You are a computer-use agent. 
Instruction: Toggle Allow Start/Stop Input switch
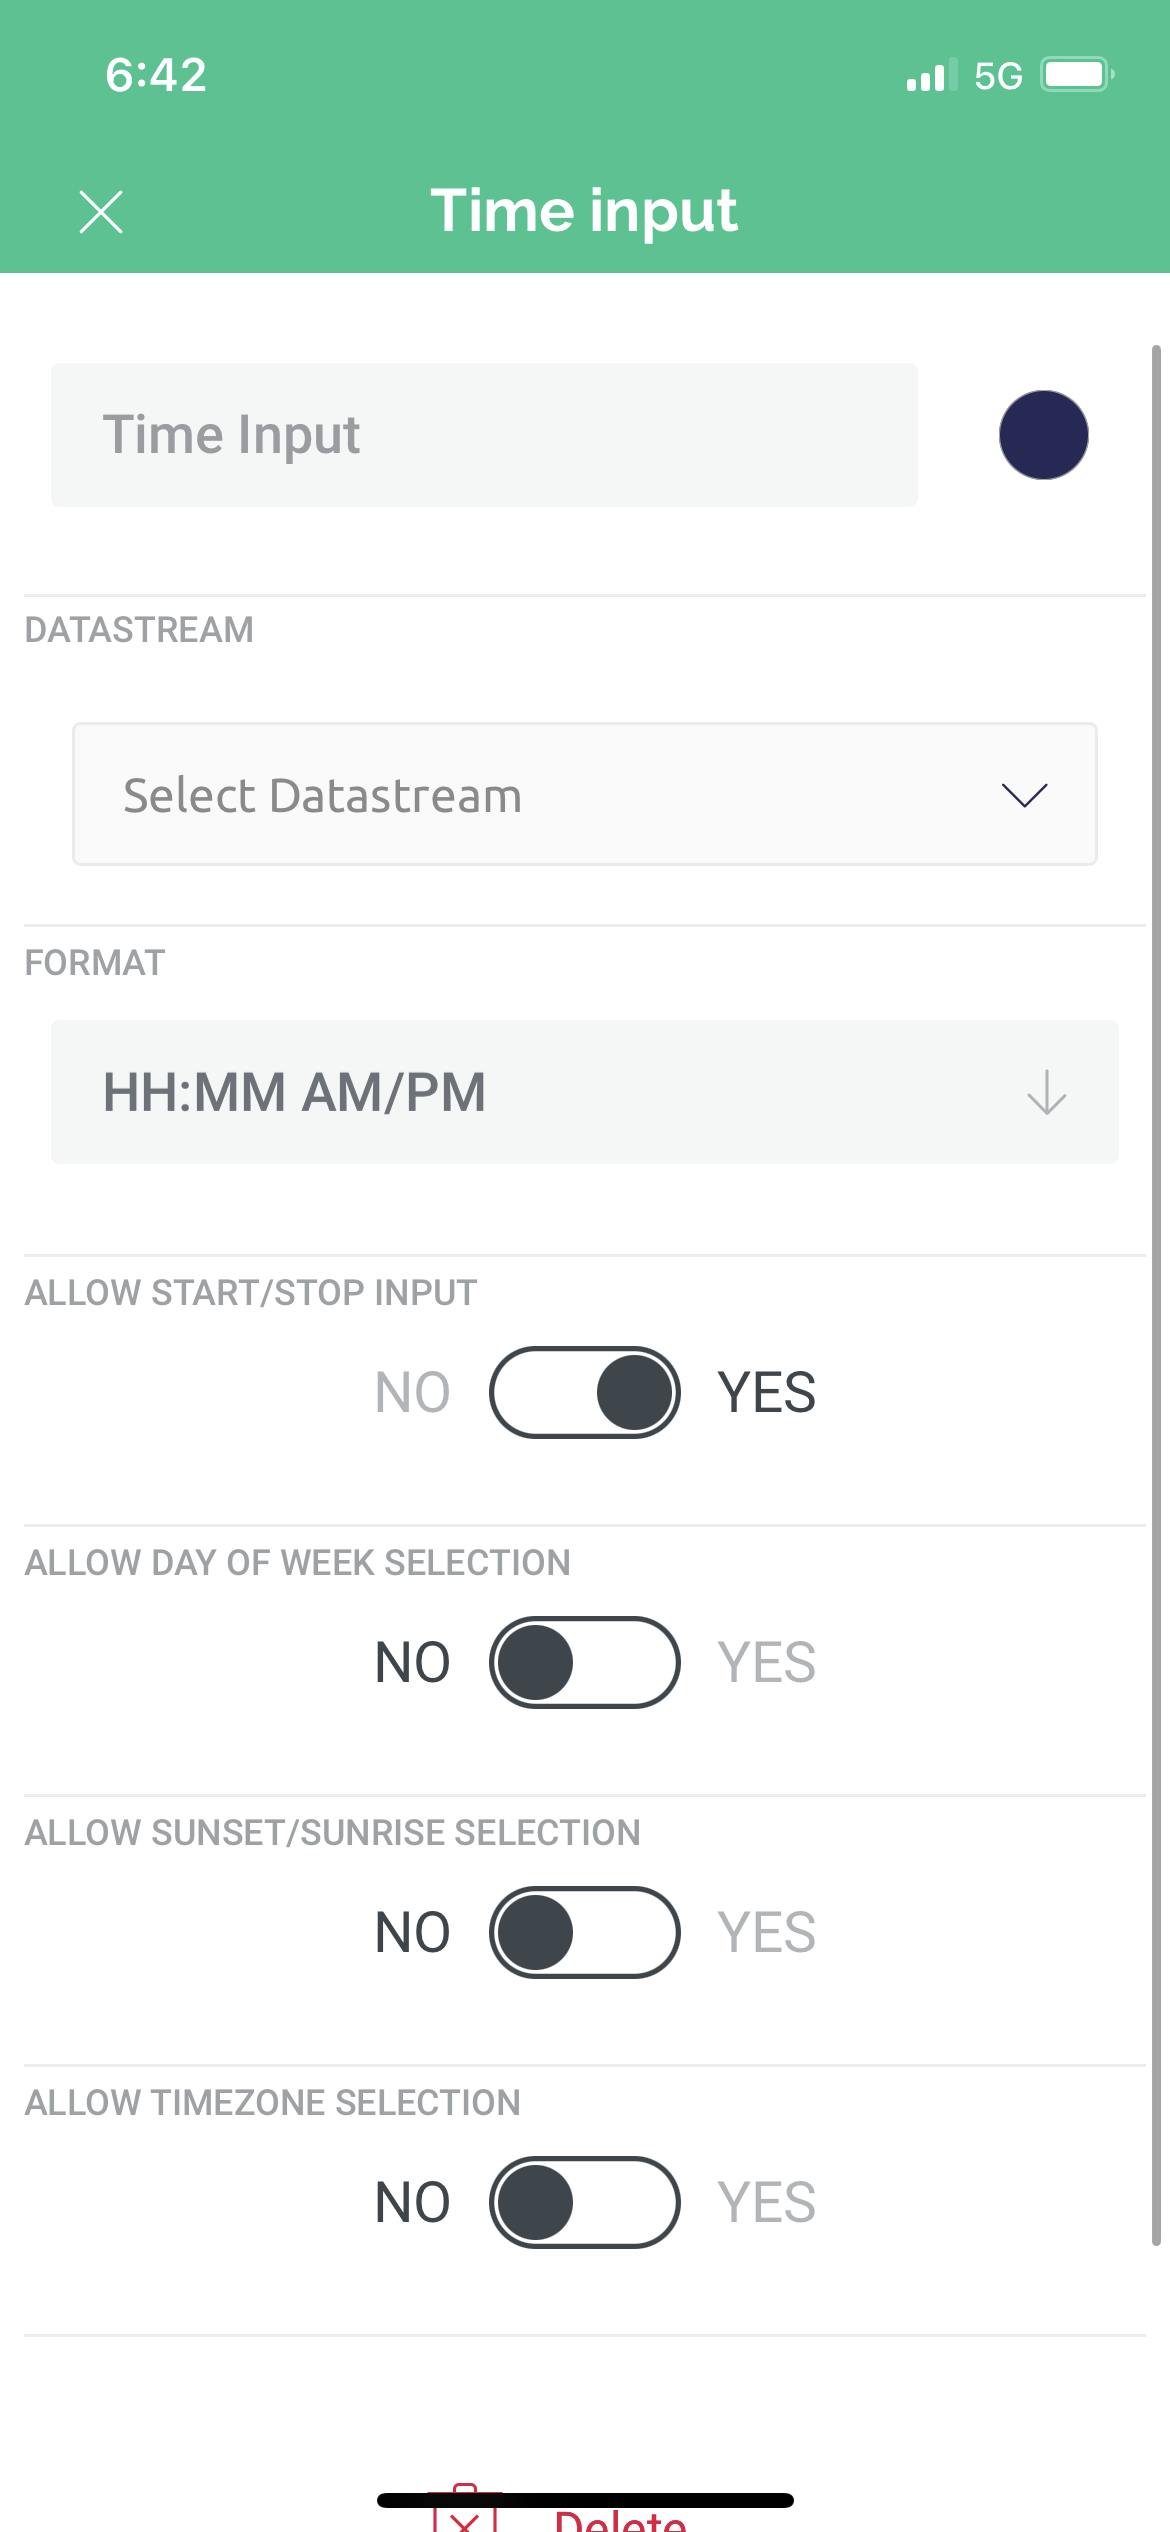point(585,1392)
